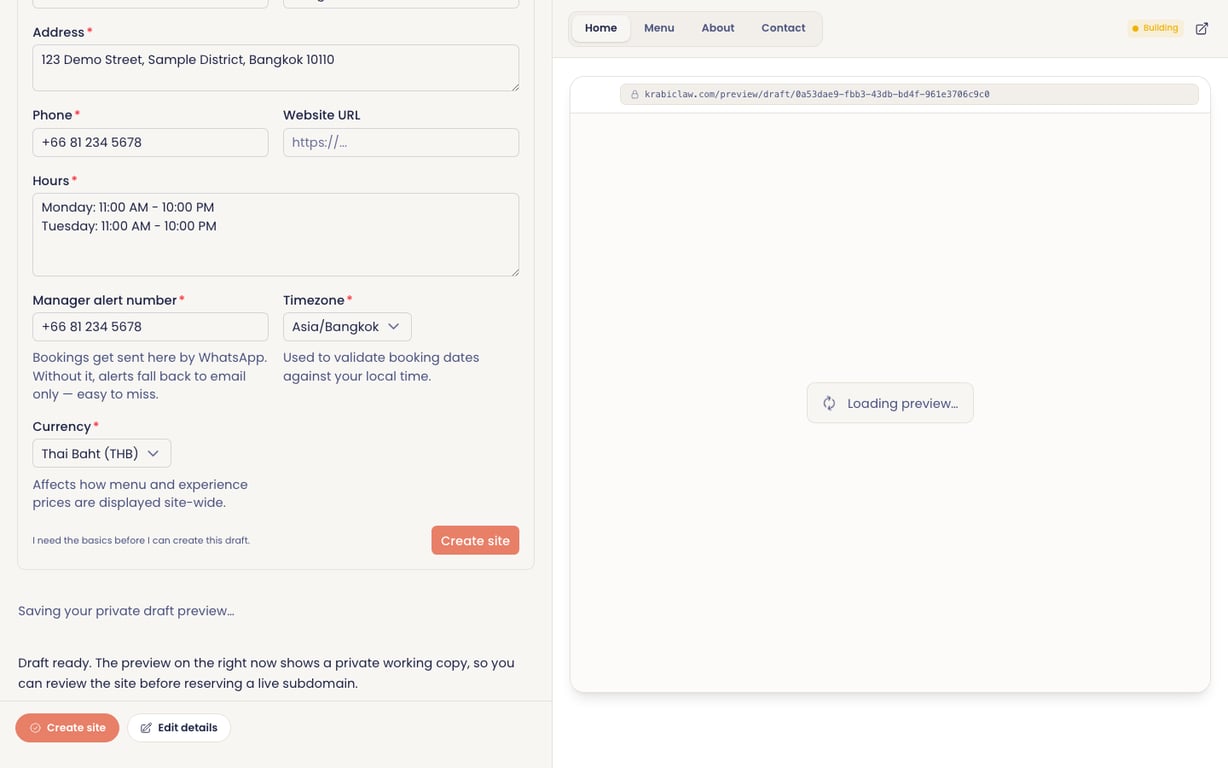Open the Currency Thai Baht (THB) dropdown
This screenshot has width=1228, height=768.
click(x=102, y=453)
